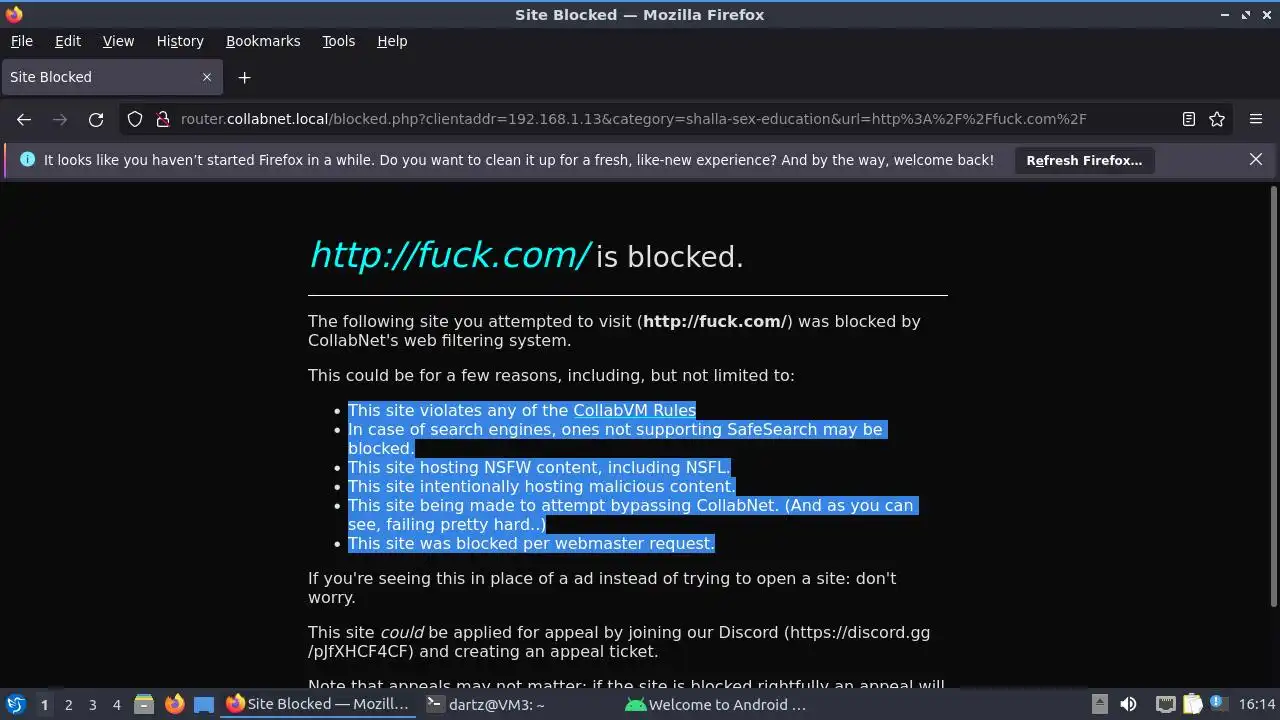The width and height of the screenshot is (1280, 720).
Task: Open the volume speaker control
Action: point(1128,704)
